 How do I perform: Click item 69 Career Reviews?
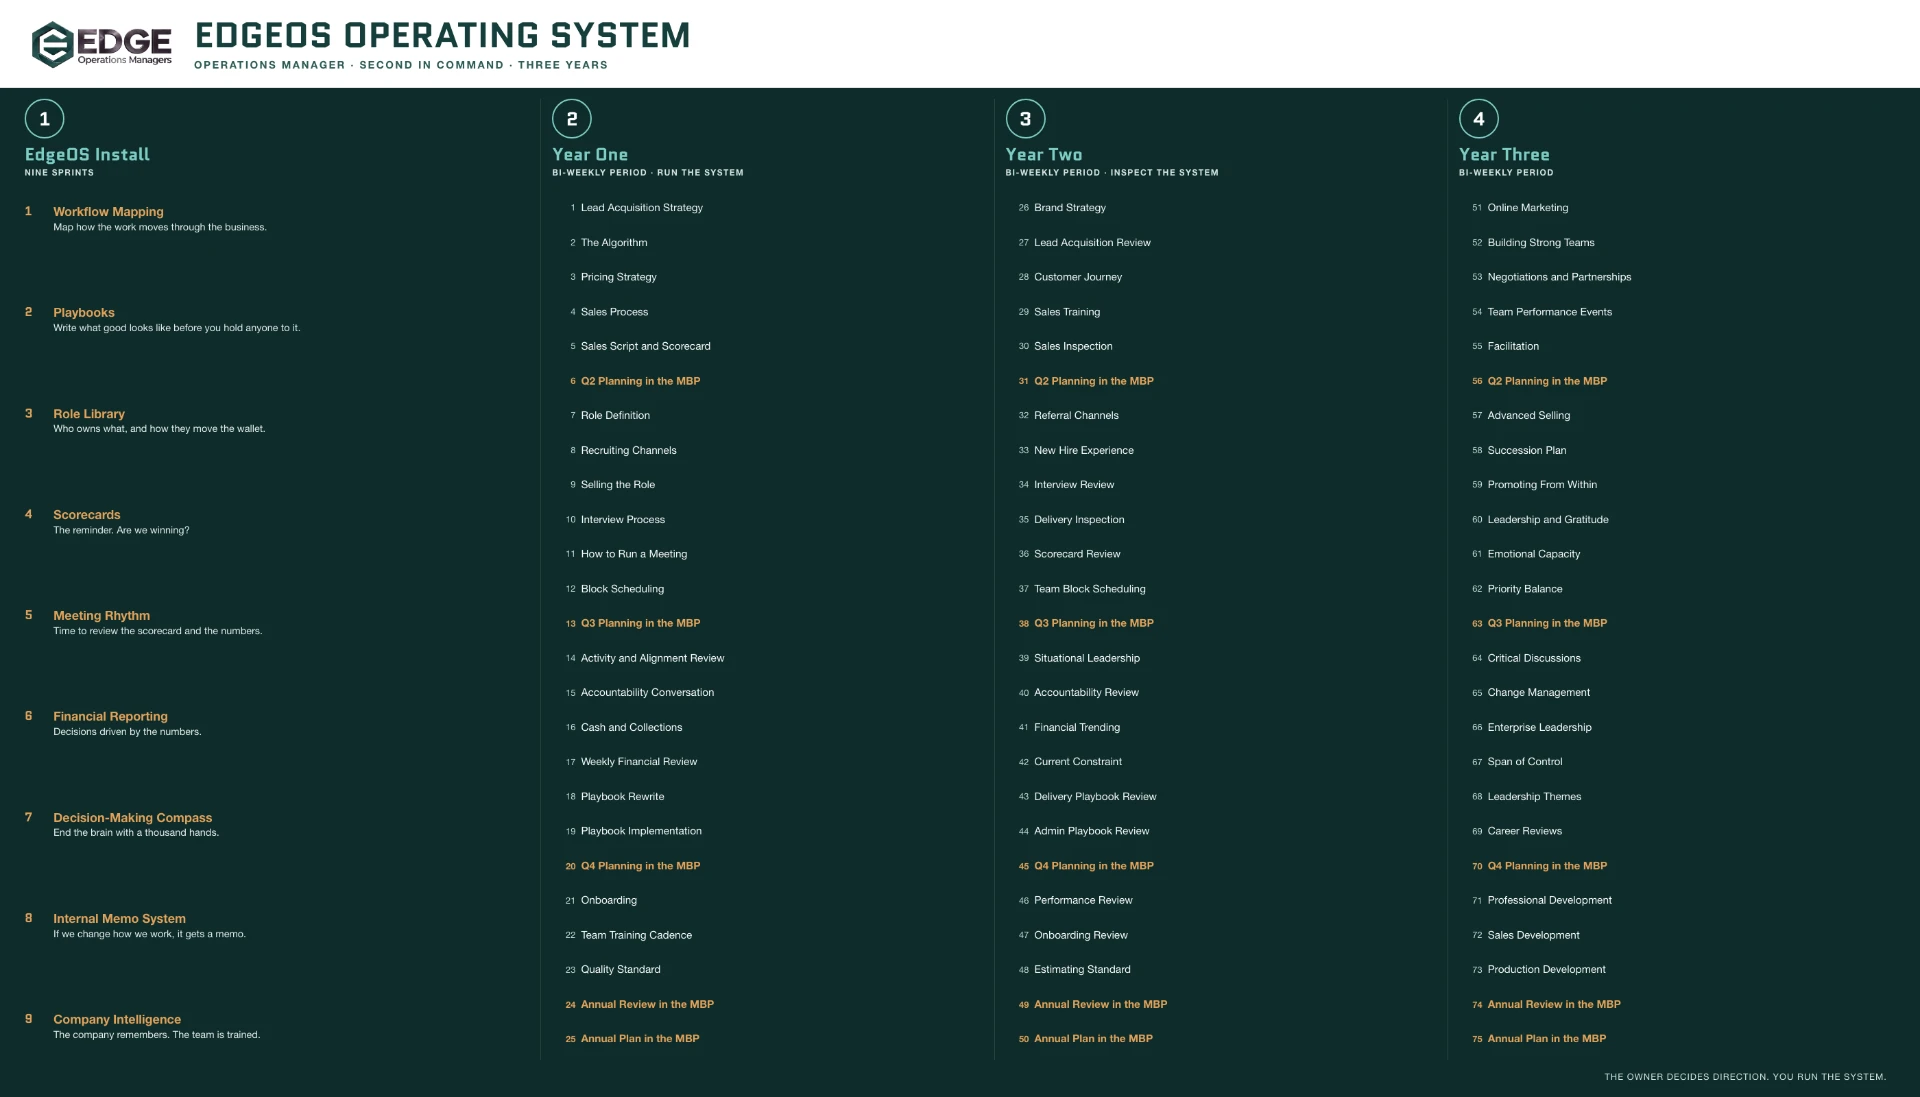pyautogui.click(x=1517, y=831)
